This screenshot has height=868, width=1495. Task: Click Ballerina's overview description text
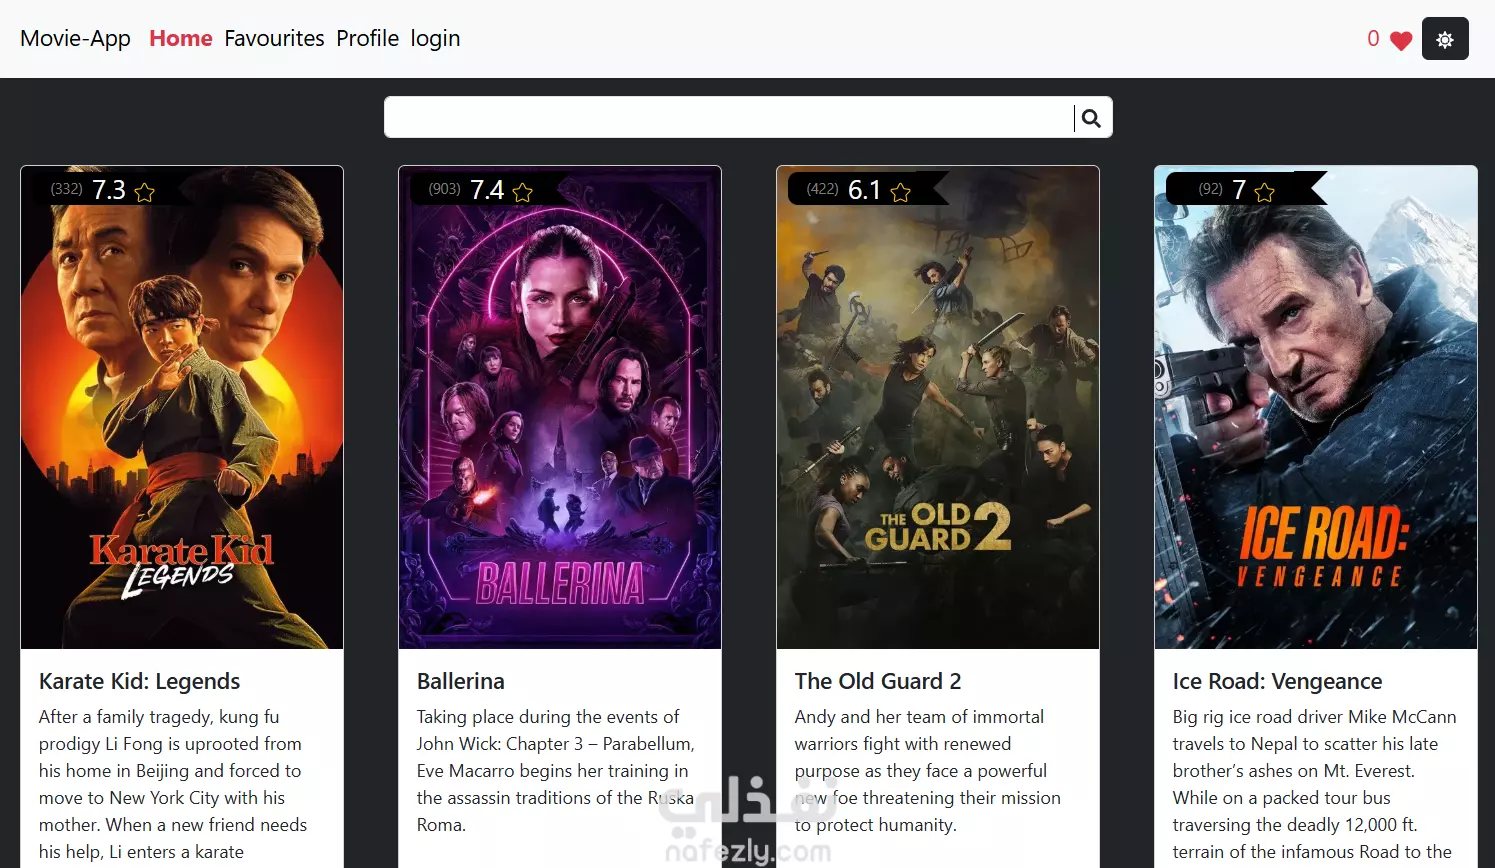tap(556, 771)
